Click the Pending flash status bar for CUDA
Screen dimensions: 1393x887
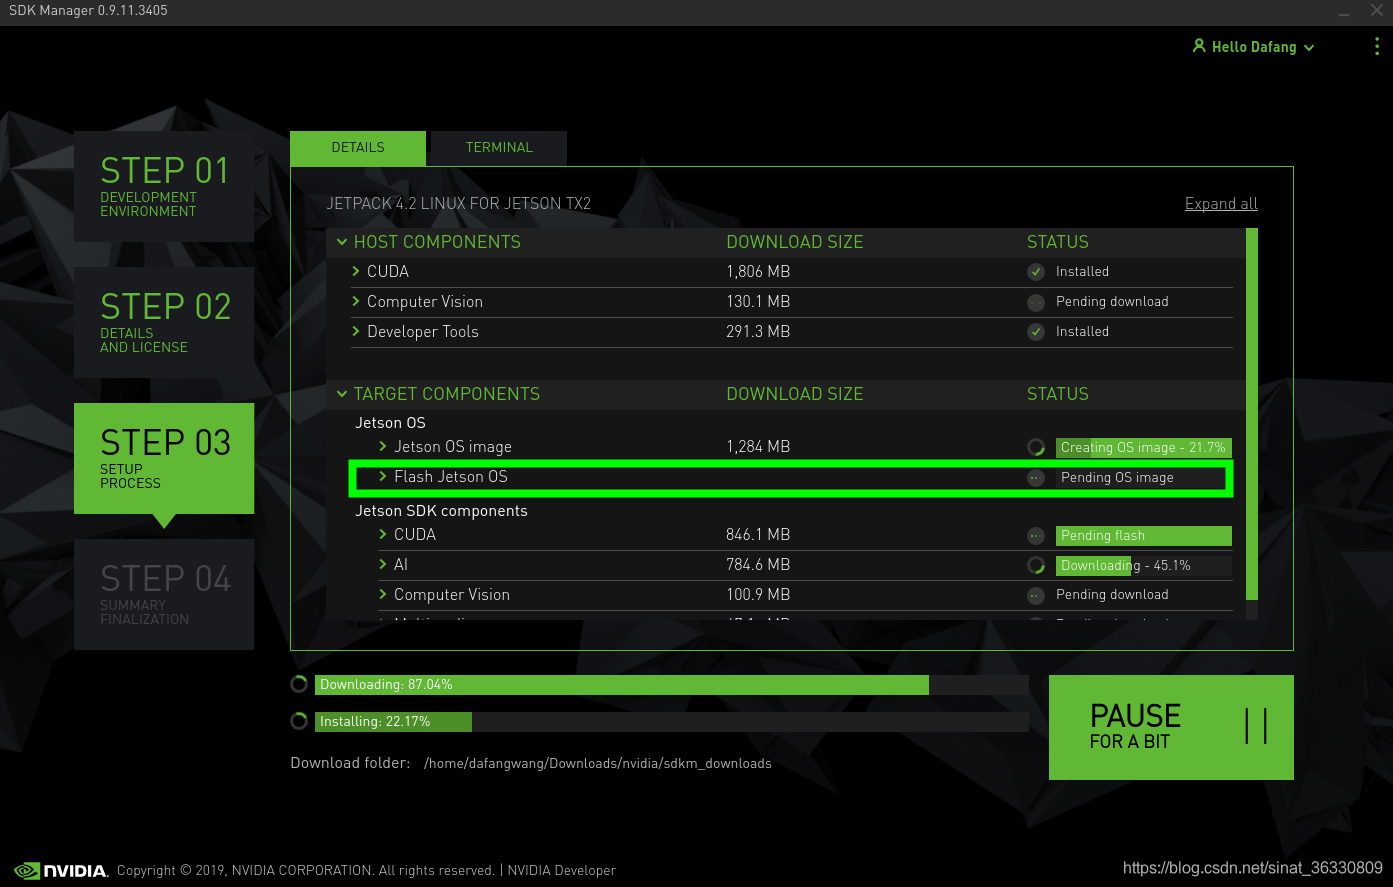1143,536
